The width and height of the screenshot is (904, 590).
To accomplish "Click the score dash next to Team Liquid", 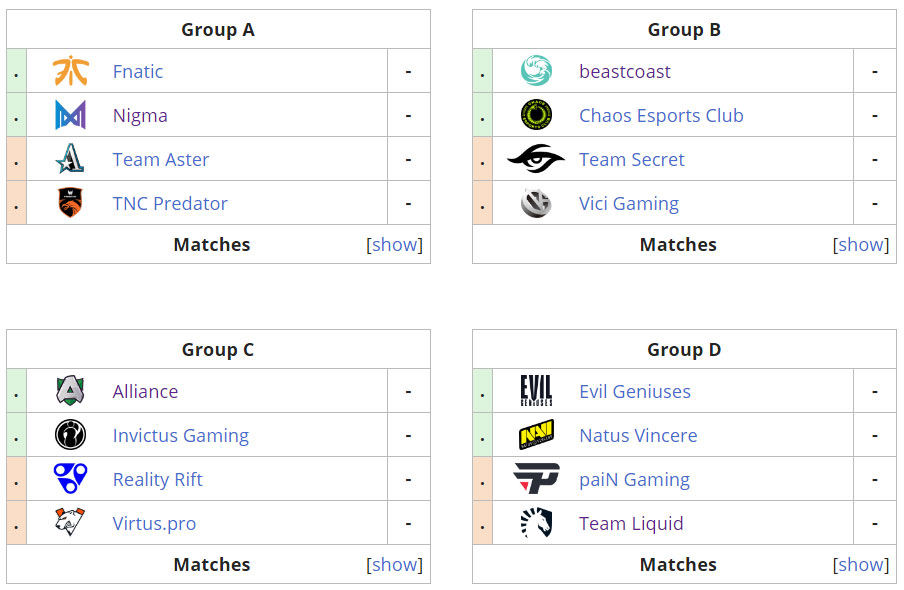I will tap(876, 523).
